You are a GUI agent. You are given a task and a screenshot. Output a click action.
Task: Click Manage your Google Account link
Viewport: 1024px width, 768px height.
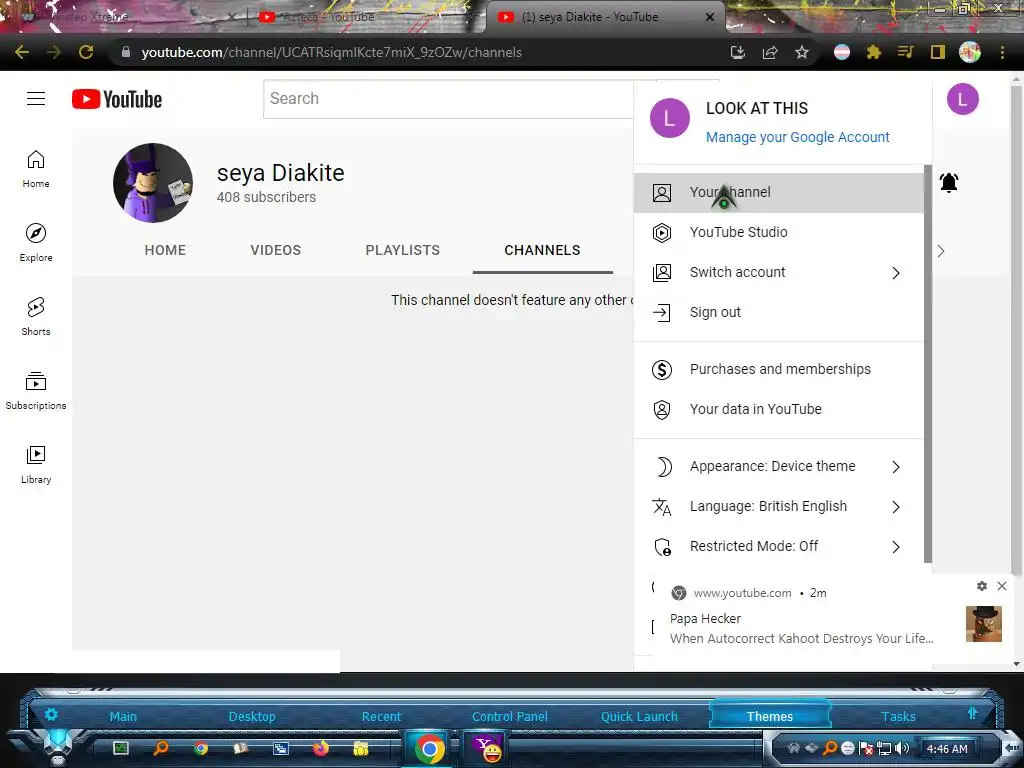(x=797, y=137)
